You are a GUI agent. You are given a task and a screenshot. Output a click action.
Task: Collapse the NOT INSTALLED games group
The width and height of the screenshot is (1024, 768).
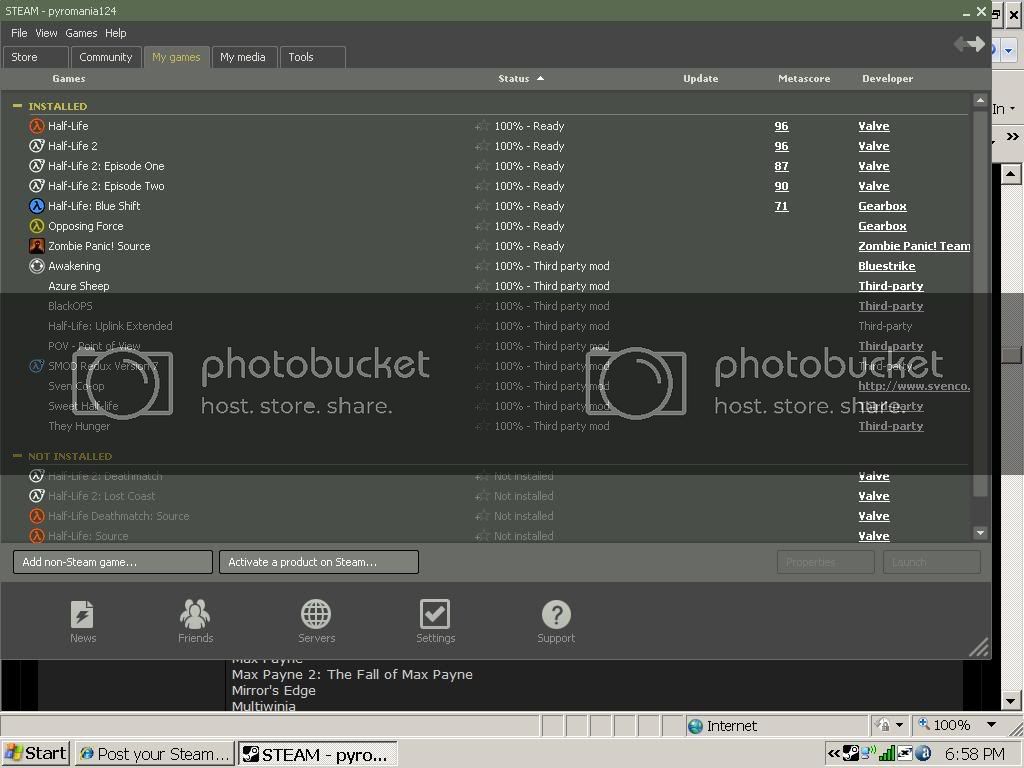pyautogui.click(x=18, y=456)
